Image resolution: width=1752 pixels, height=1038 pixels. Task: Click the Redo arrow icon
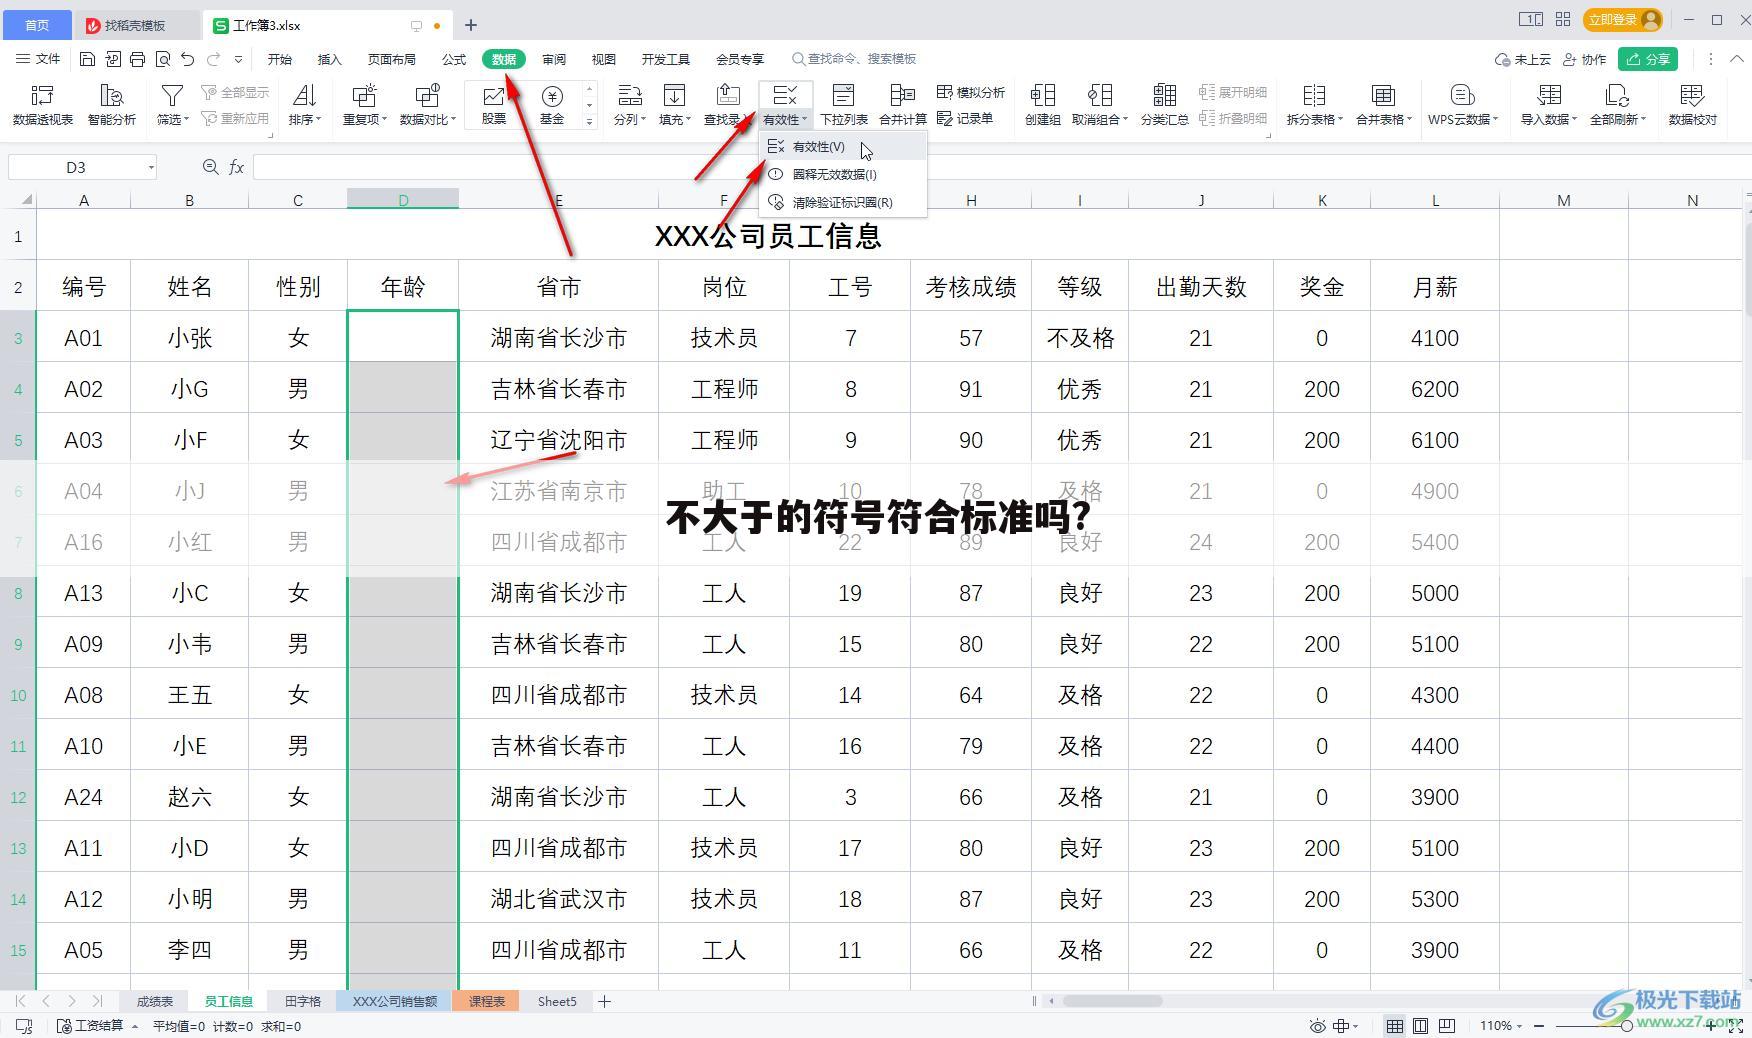(x=213, y=59)
